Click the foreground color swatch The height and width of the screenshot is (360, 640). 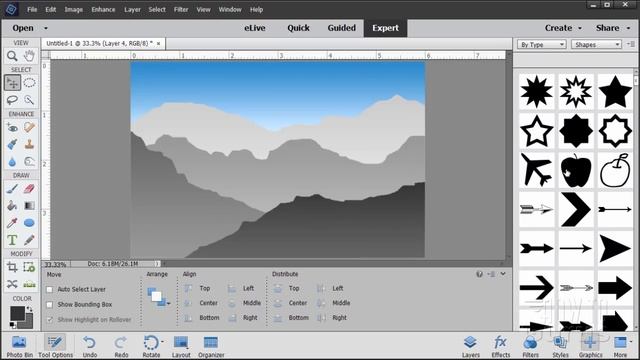[x=18, y=314]
